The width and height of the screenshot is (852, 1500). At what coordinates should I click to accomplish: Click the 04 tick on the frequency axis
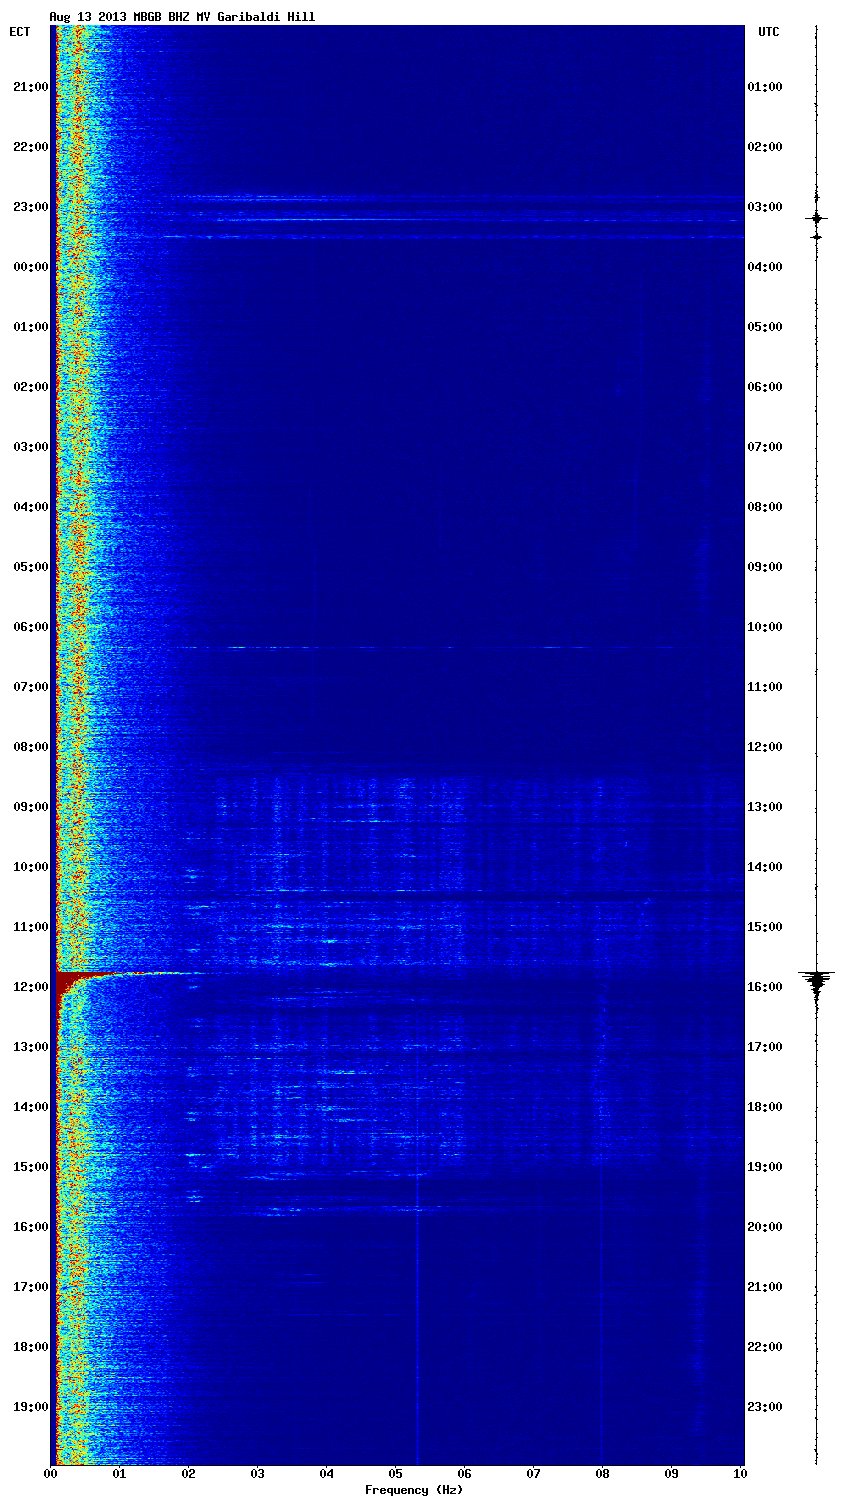327,1474
